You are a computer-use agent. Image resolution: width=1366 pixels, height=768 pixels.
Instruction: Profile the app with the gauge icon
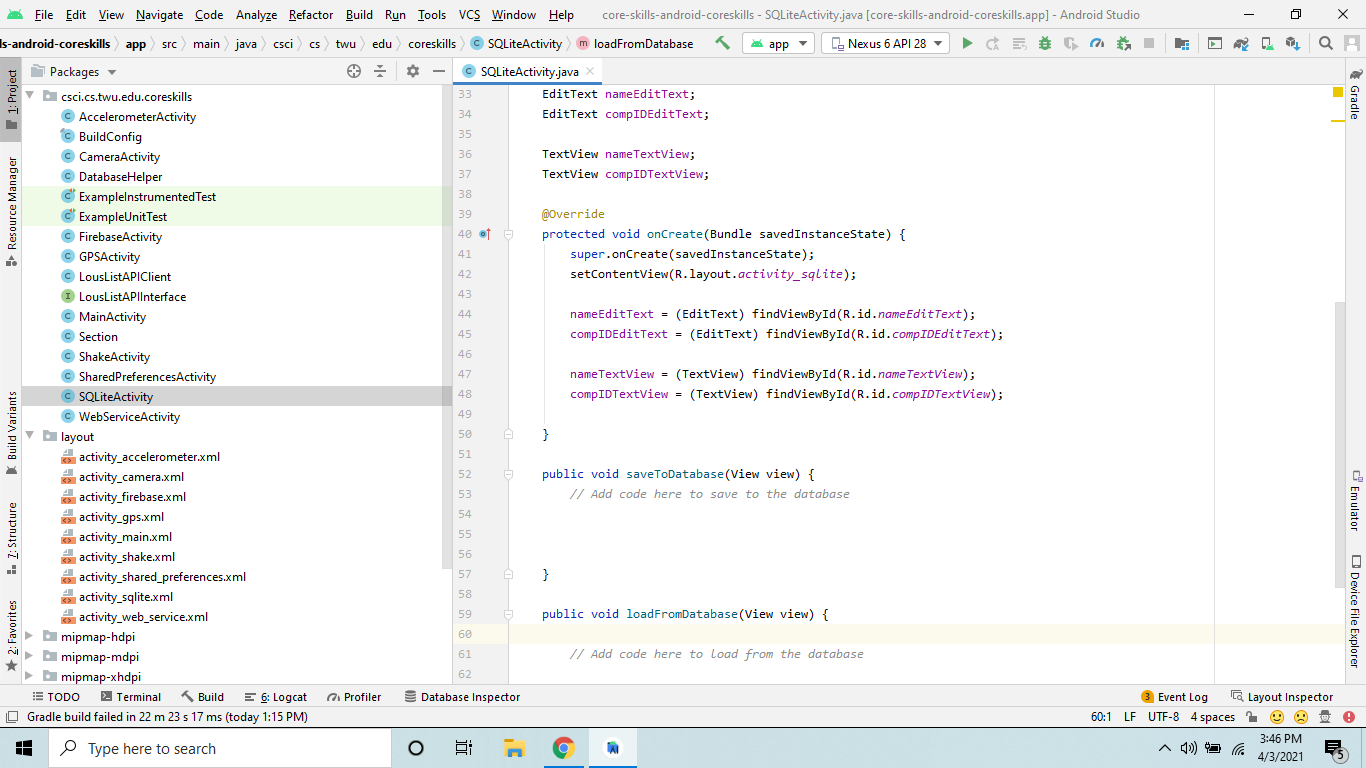tap(1098, 43)
